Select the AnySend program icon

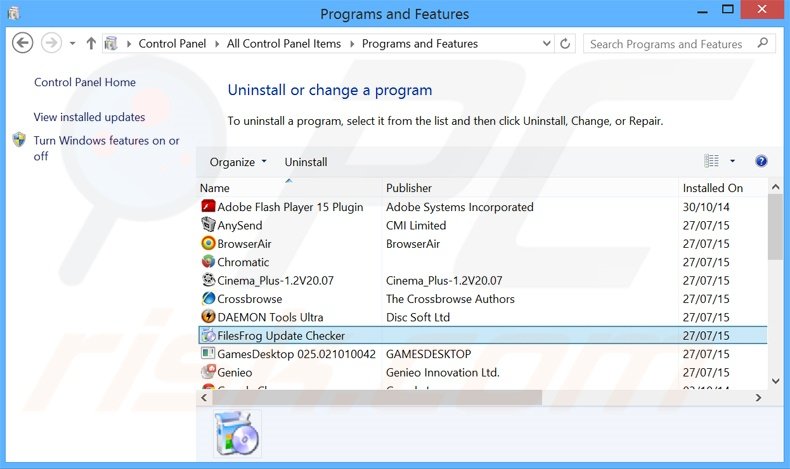(208, 224)
